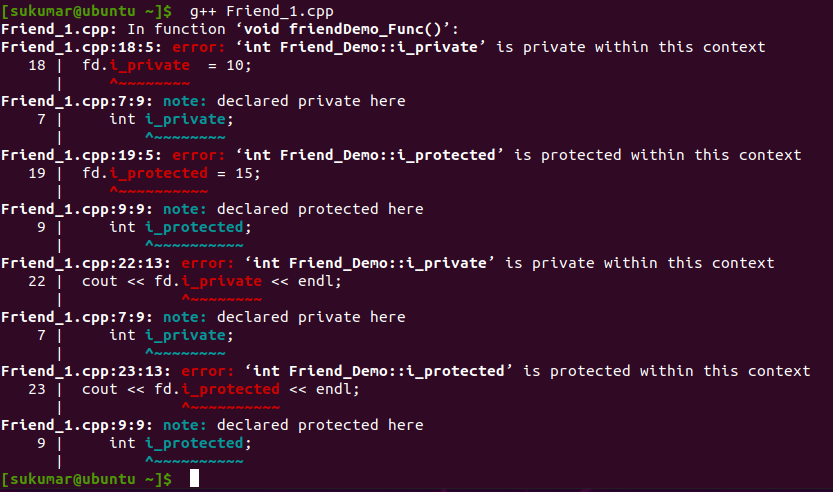Click the red i_private in the assignment to 10
This screenshot has height=492, width=833.
point(149,65)
